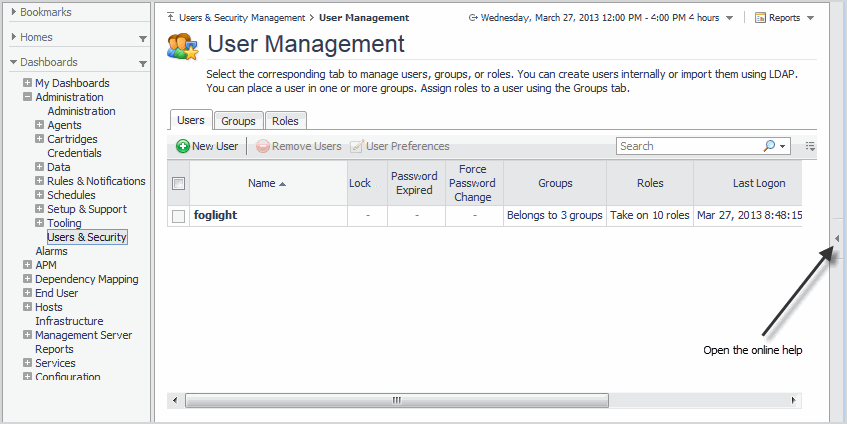Tick the checkbox for foglight user
The height and width of the screenshot is (424, 847).
178,216
